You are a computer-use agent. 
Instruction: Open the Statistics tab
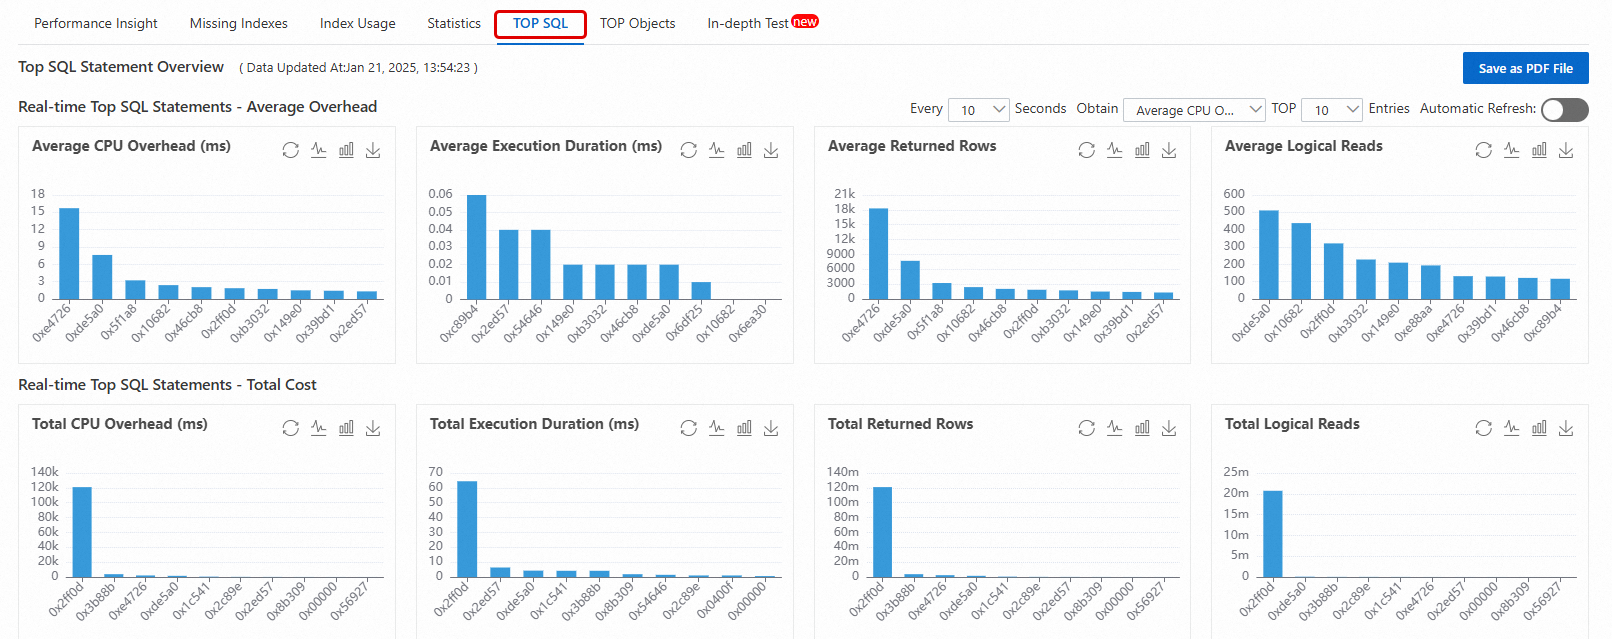pyautogui.click(x=454, y=23)
